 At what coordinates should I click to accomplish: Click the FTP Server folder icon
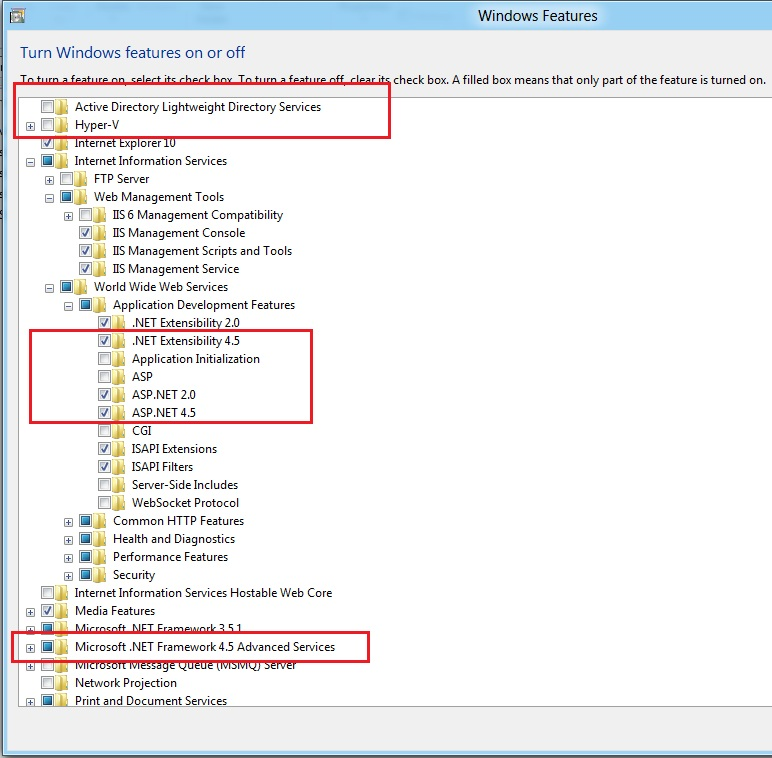click(82, 179)
